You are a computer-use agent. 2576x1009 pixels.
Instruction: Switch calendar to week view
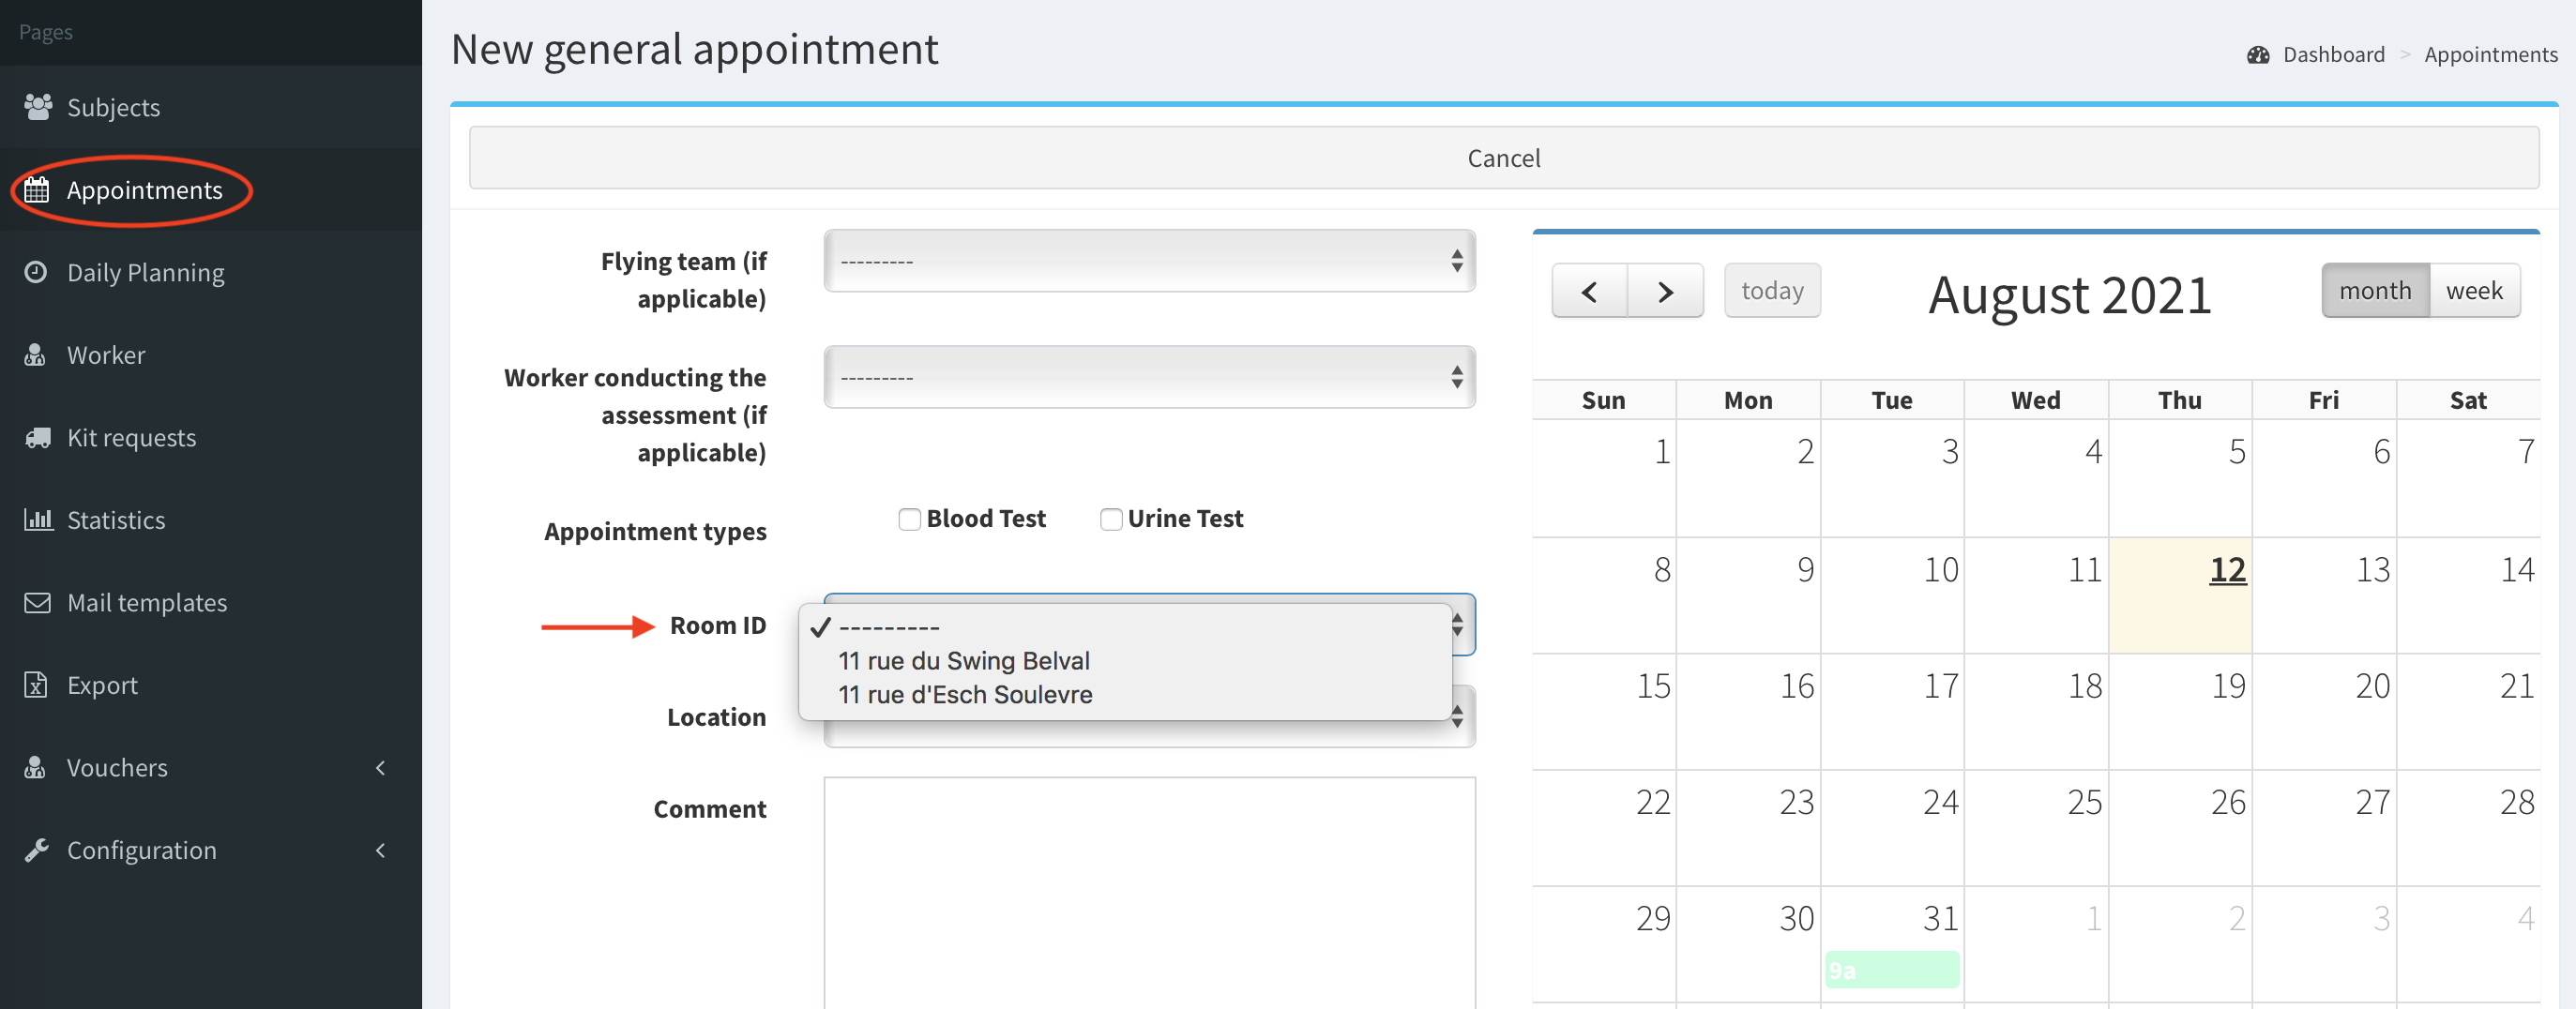pyautogui.click(x=2473, y=291)
